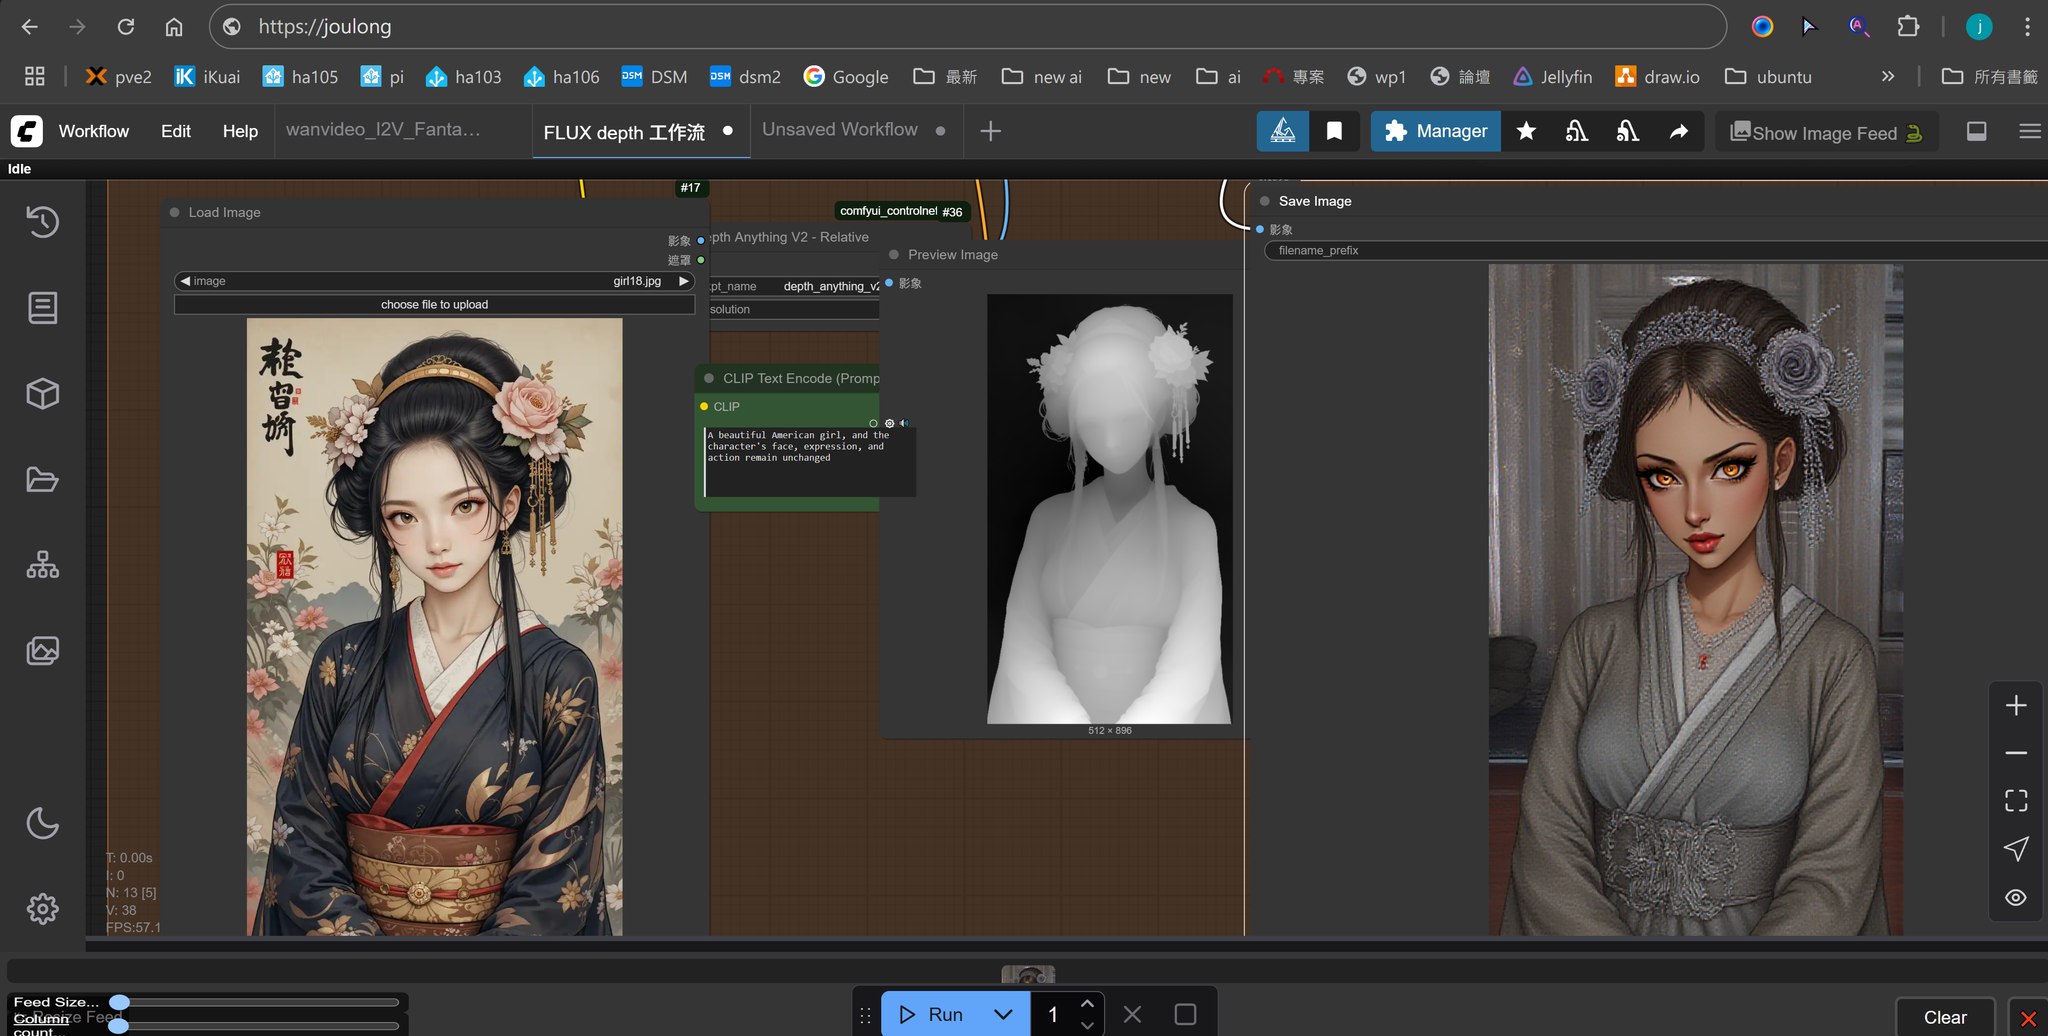Click the Run button
This screenshot has width=2048, height=1036.
coord(931,1014)
